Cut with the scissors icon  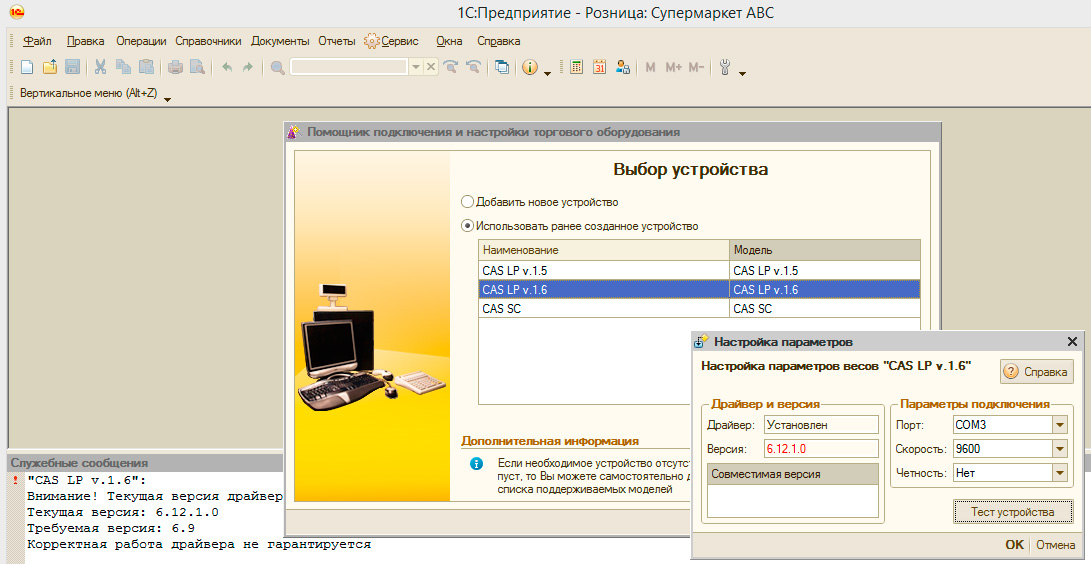coord(100,67)
